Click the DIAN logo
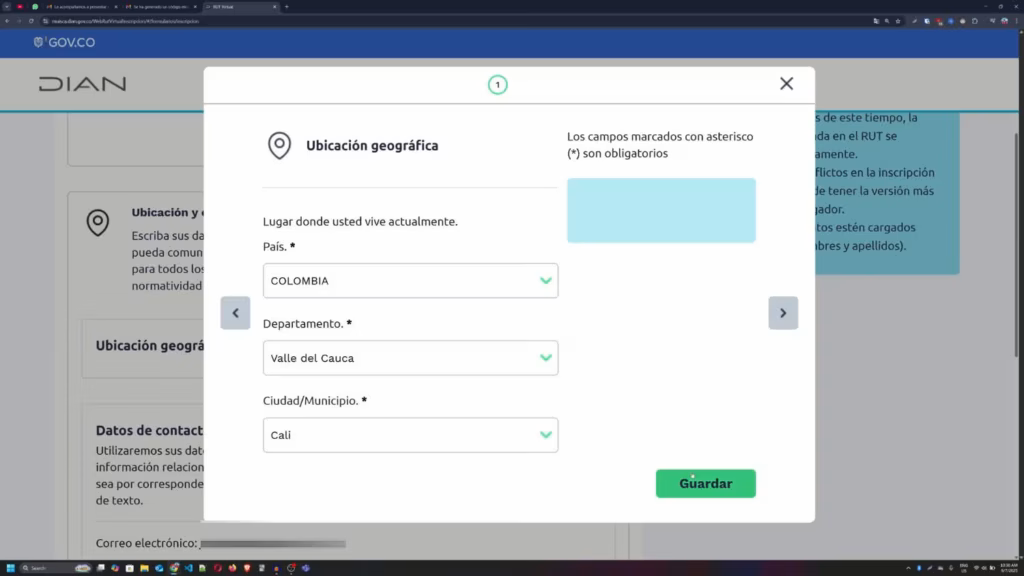Image resolution: width=1024 pixels, height=576 pixels. click(82, 84)
